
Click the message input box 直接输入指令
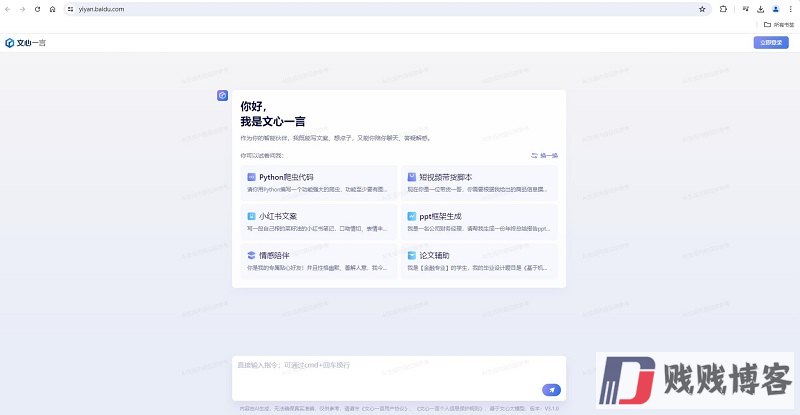[x=399, y=378]
